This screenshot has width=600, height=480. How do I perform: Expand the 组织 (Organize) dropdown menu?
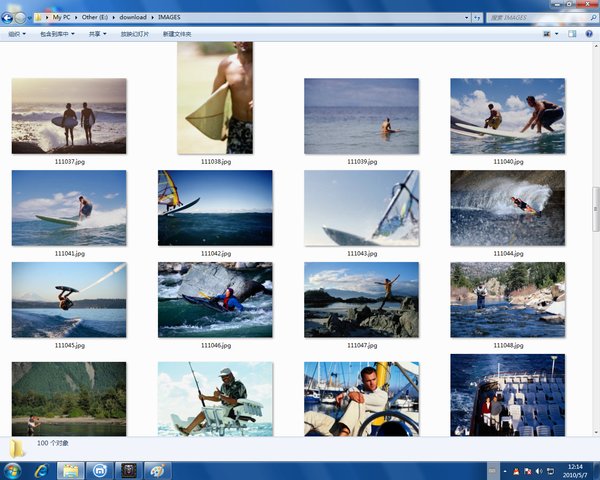16,33
